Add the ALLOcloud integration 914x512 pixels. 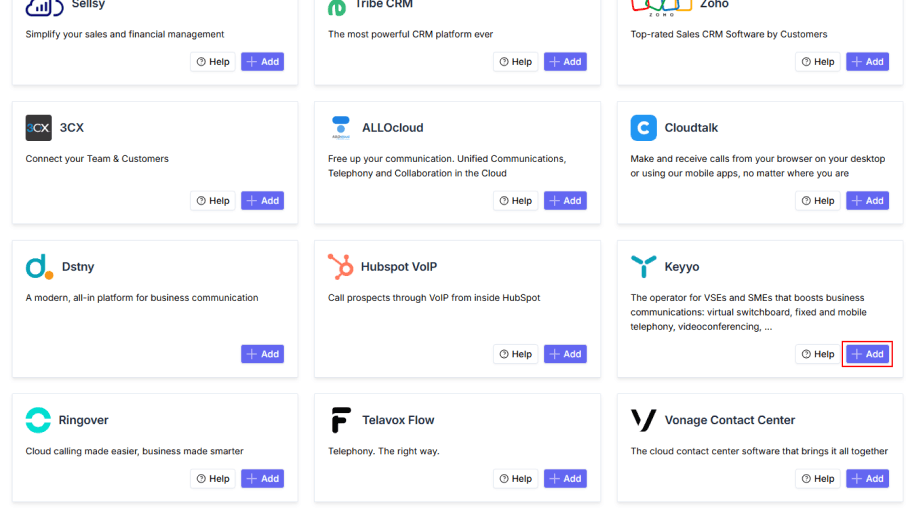[x=565, y=201]
